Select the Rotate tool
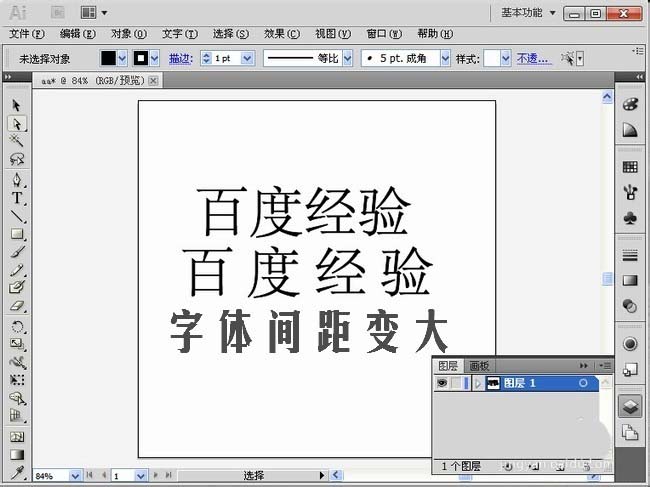 pos(17,326)
